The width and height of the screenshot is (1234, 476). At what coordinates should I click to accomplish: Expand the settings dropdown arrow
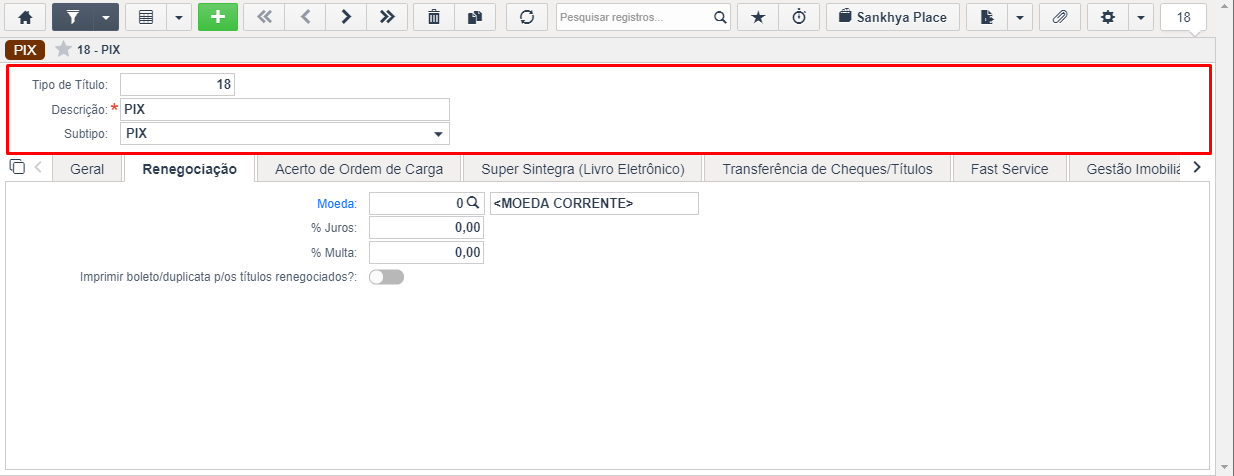pos(1141,17)
